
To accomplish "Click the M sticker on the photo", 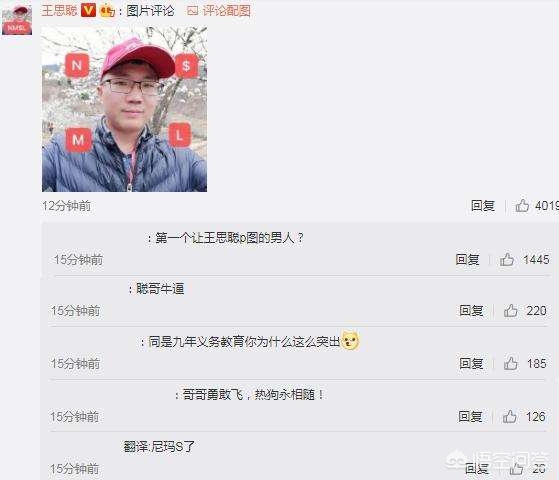I will point(78,140).
